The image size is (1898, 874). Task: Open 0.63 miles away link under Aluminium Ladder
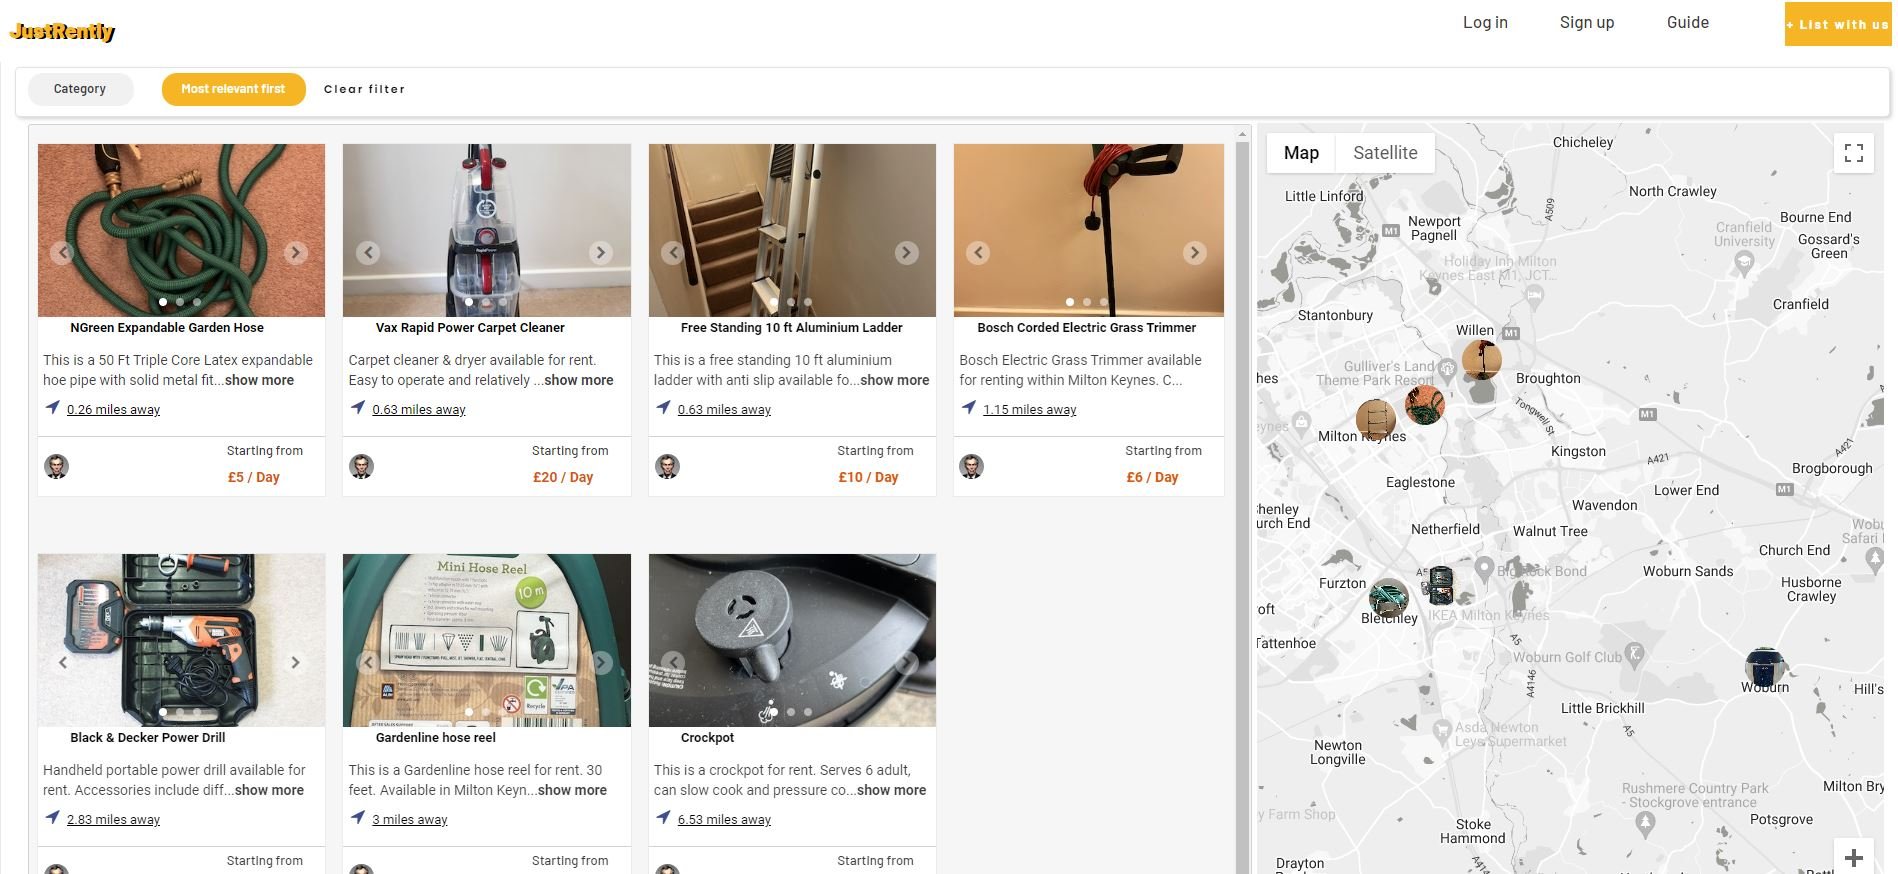tap(724, 409)
